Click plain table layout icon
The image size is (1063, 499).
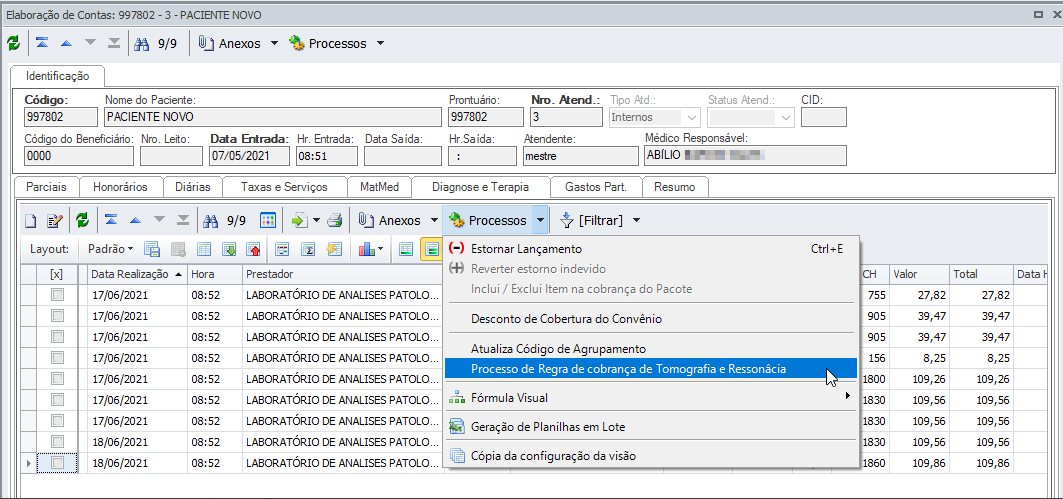(204, 249)
